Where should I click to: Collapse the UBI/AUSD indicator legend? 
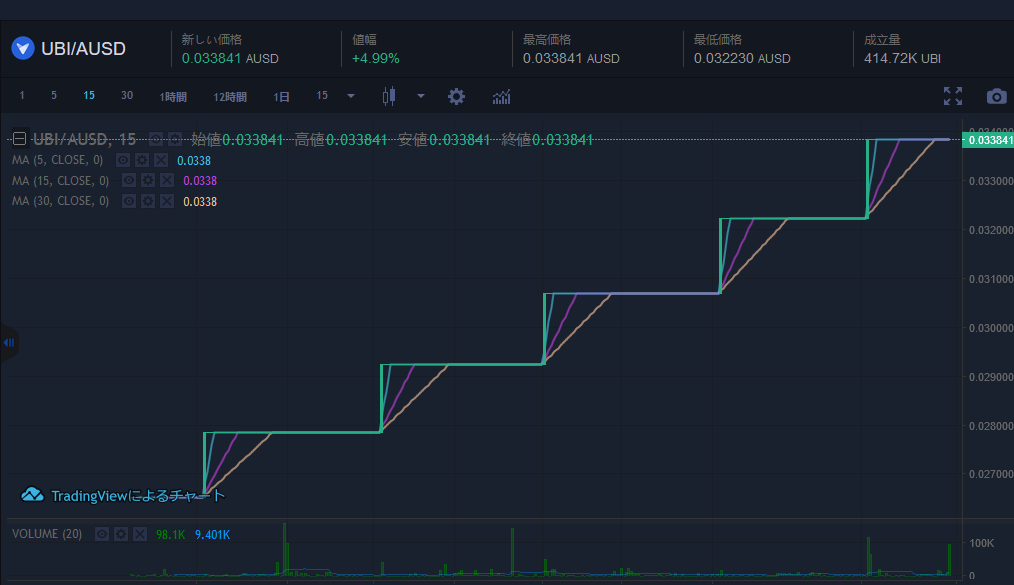19,140
